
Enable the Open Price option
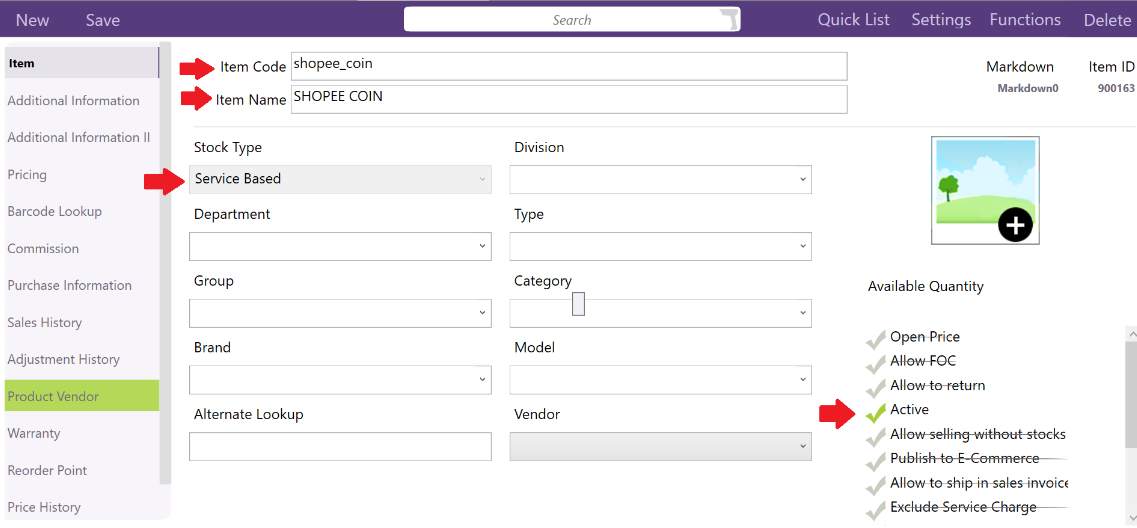point(876,338)
